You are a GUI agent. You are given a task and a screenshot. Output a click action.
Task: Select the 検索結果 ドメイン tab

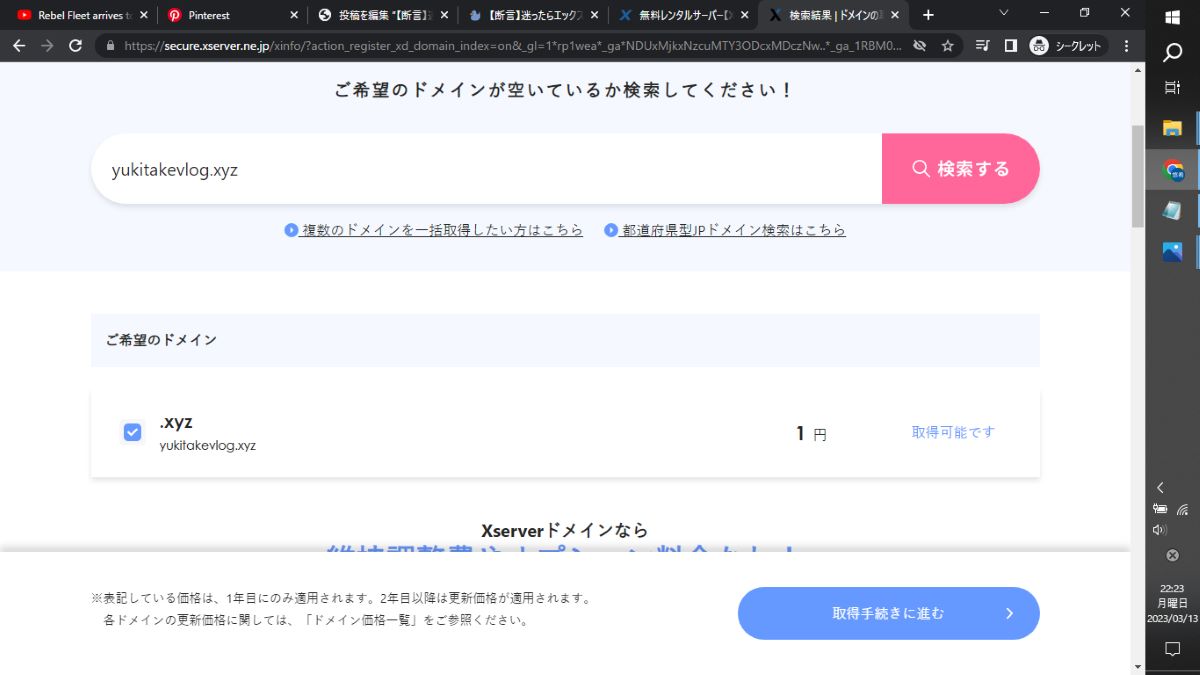click(833, 15)
